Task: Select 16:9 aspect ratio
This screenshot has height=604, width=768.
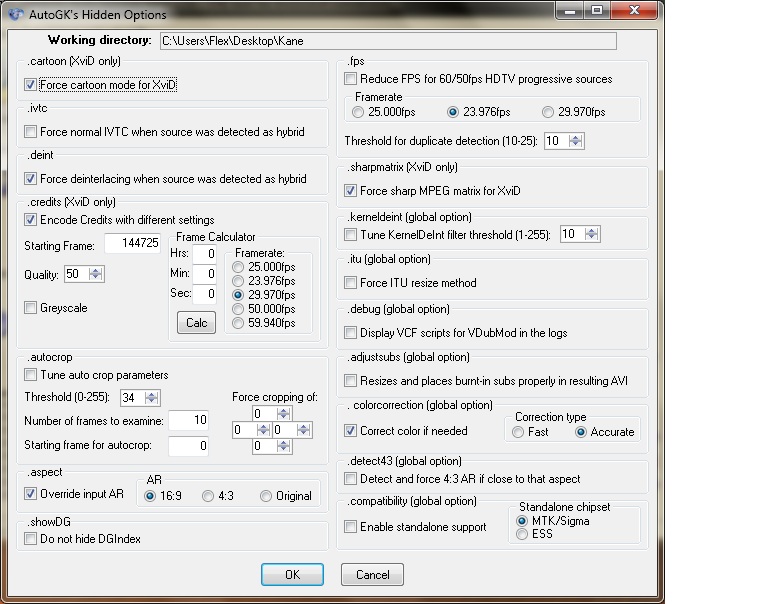Action: [x=150, y=496]
